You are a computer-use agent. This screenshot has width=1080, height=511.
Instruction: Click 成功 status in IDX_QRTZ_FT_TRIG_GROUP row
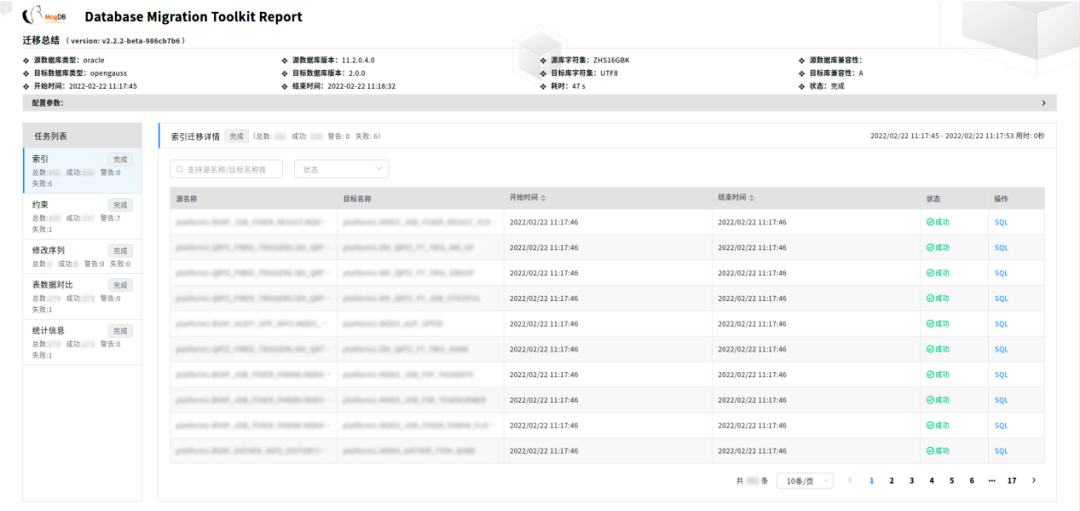tap(938, 273)
